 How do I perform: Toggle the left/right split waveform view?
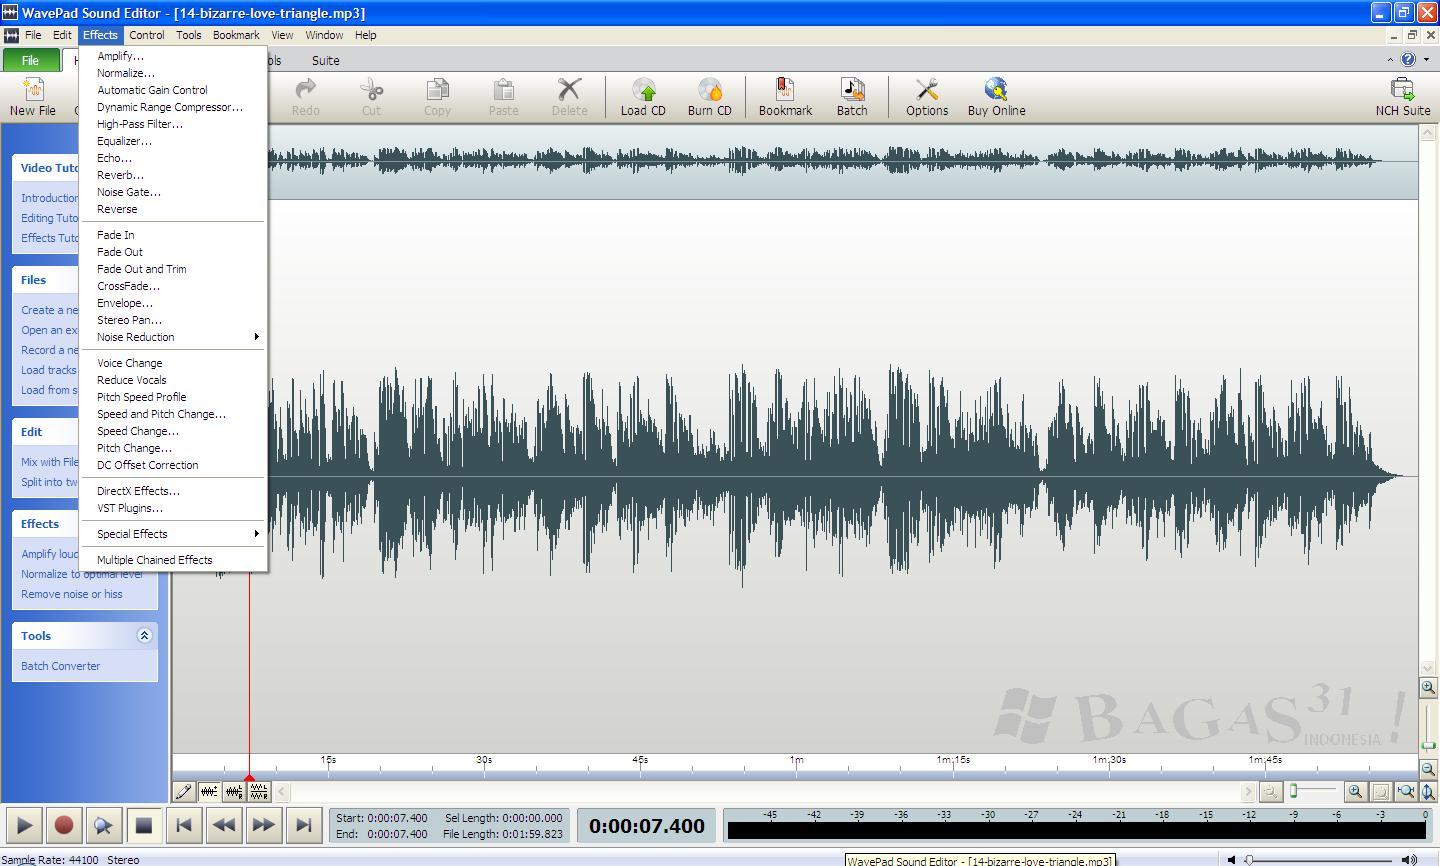[x=234, y=792]
